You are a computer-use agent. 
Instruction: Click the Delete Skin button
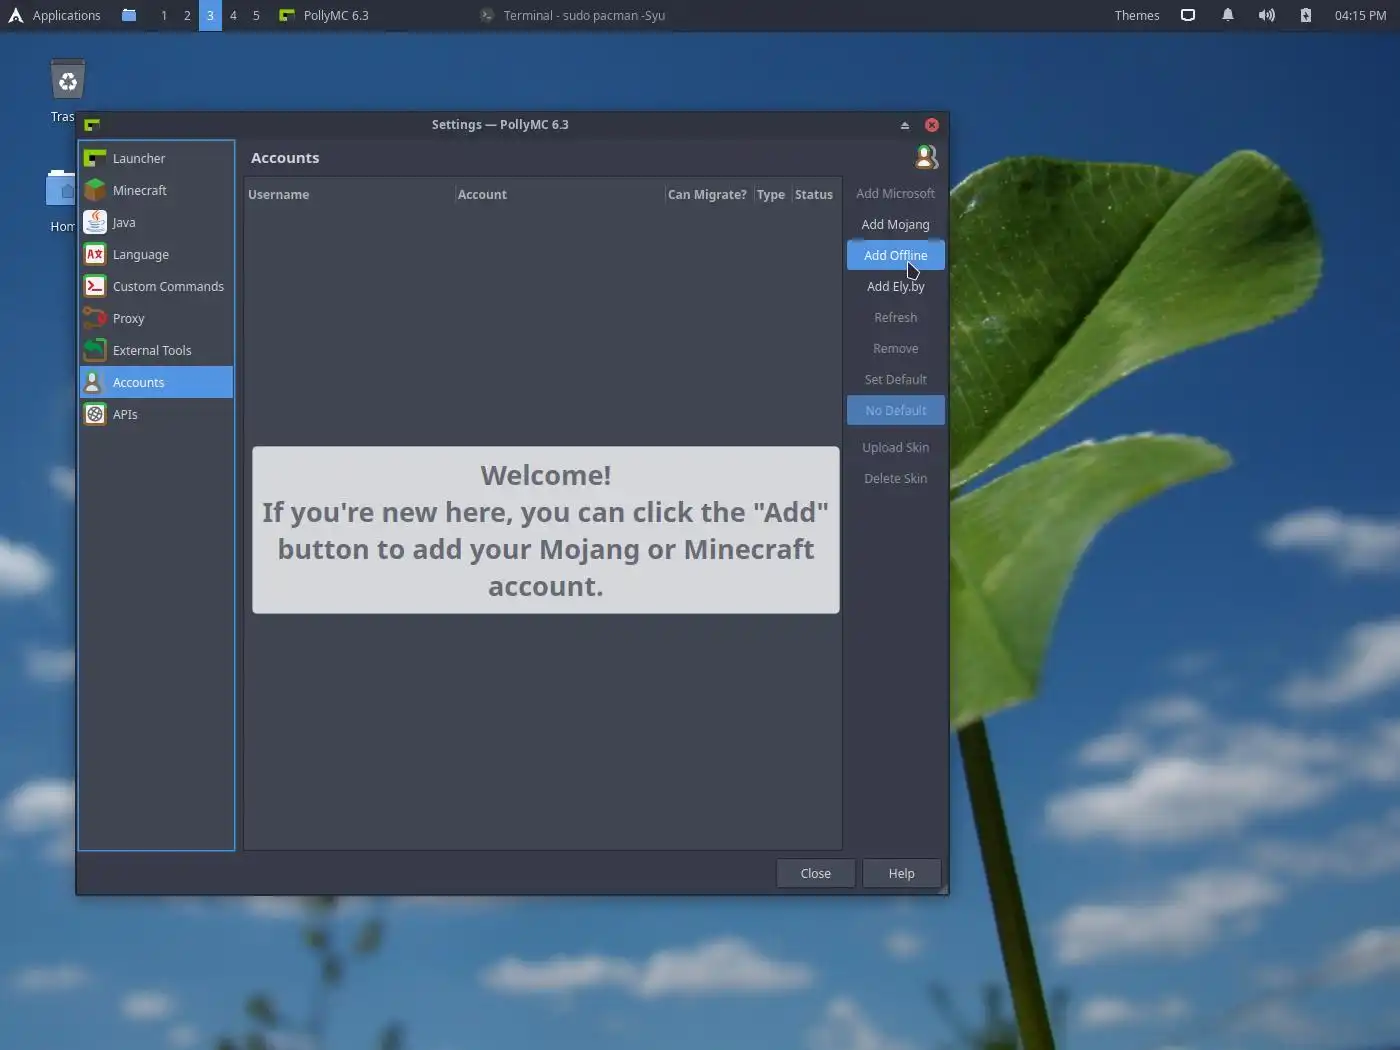pos(895,478)
